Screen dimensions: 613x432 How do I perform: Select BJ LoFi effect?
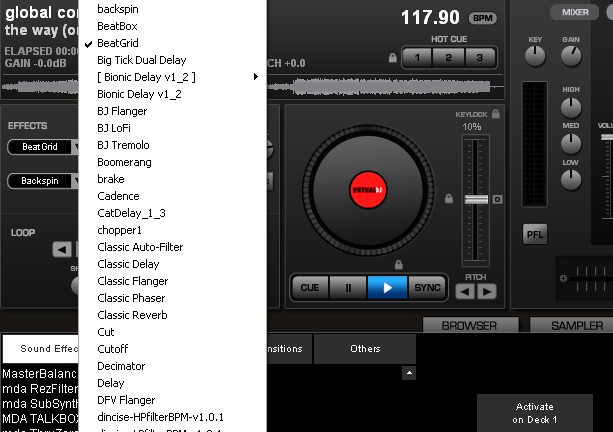pos(172,128)
